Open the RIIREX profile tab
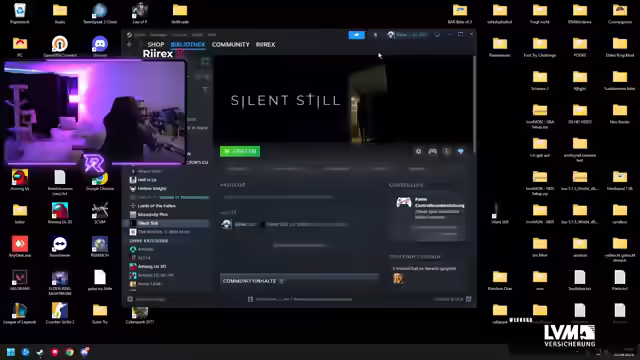 coord(265,44)
